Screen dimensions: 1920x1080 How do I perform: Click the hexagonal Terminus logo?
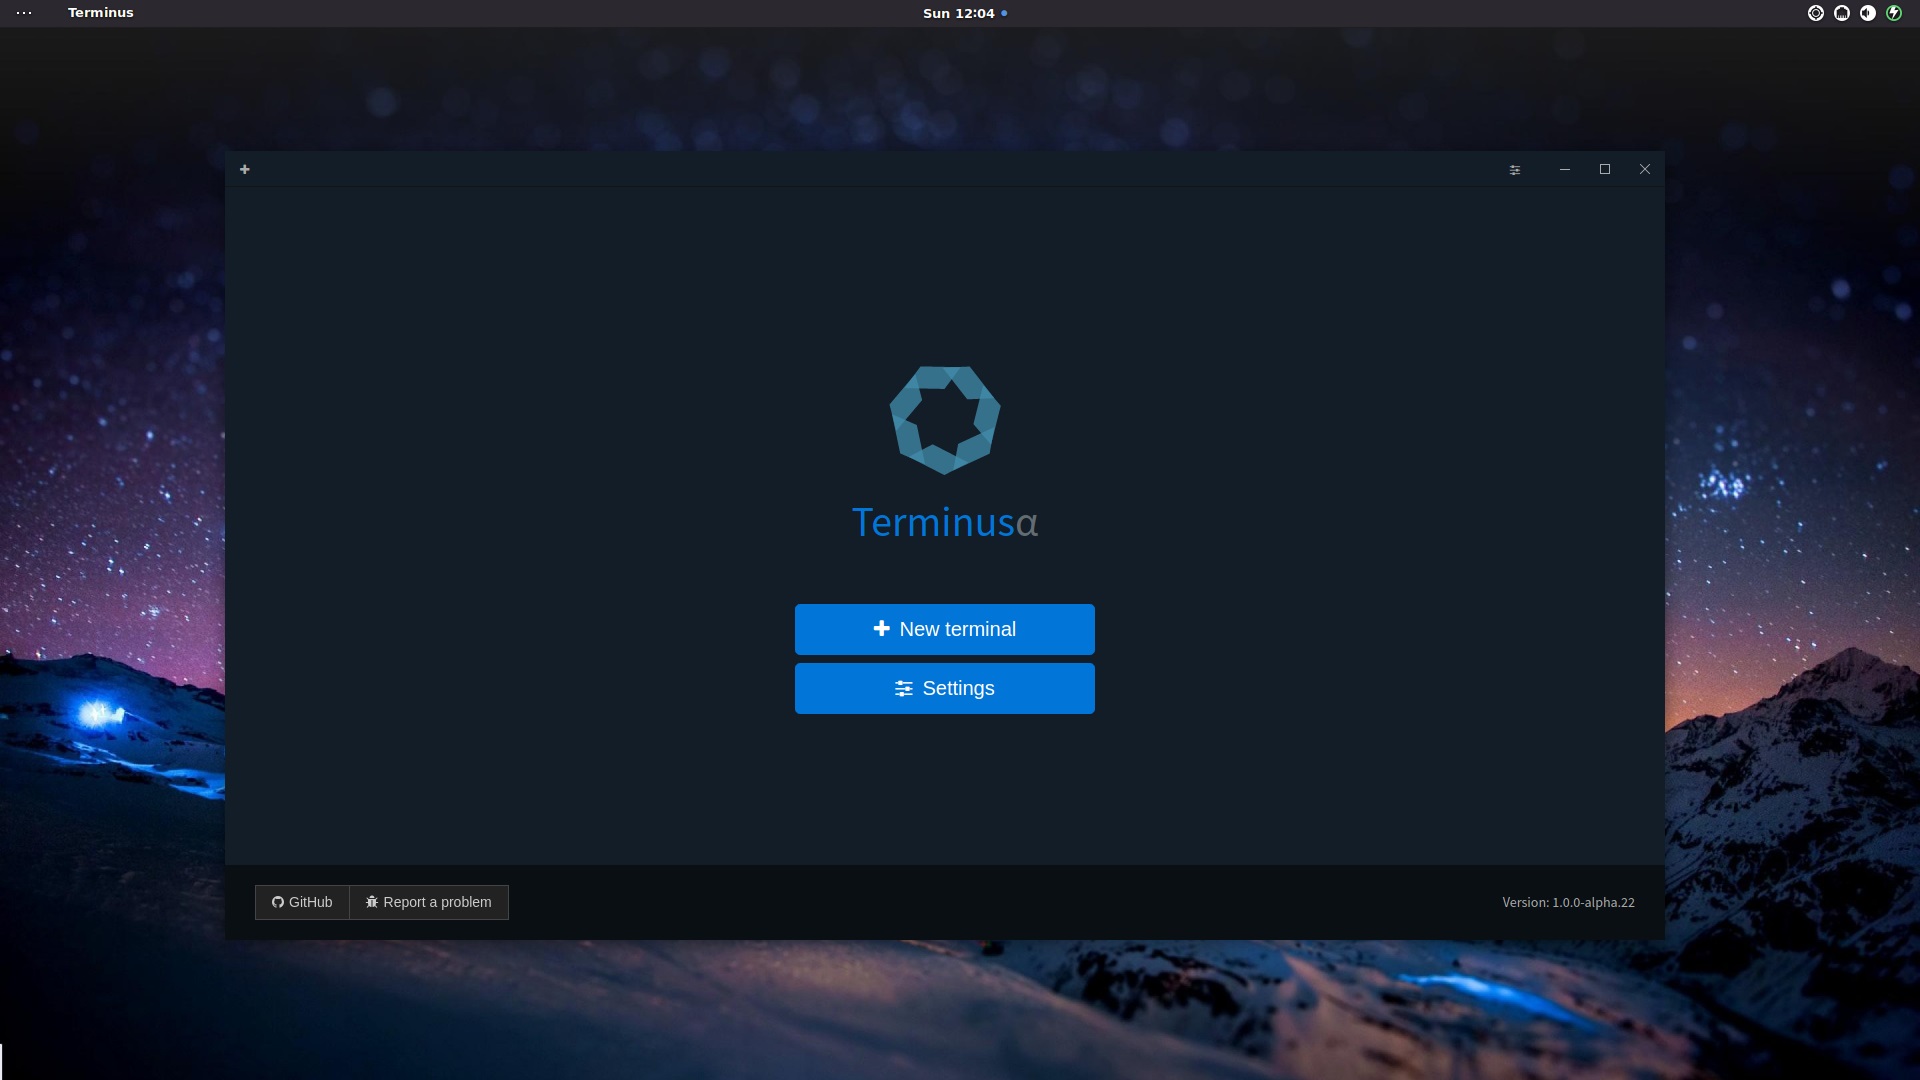pos(944,420)
